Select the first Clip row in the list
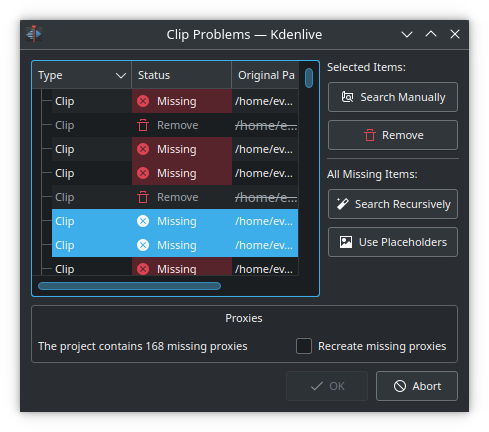 click(175, 101)
